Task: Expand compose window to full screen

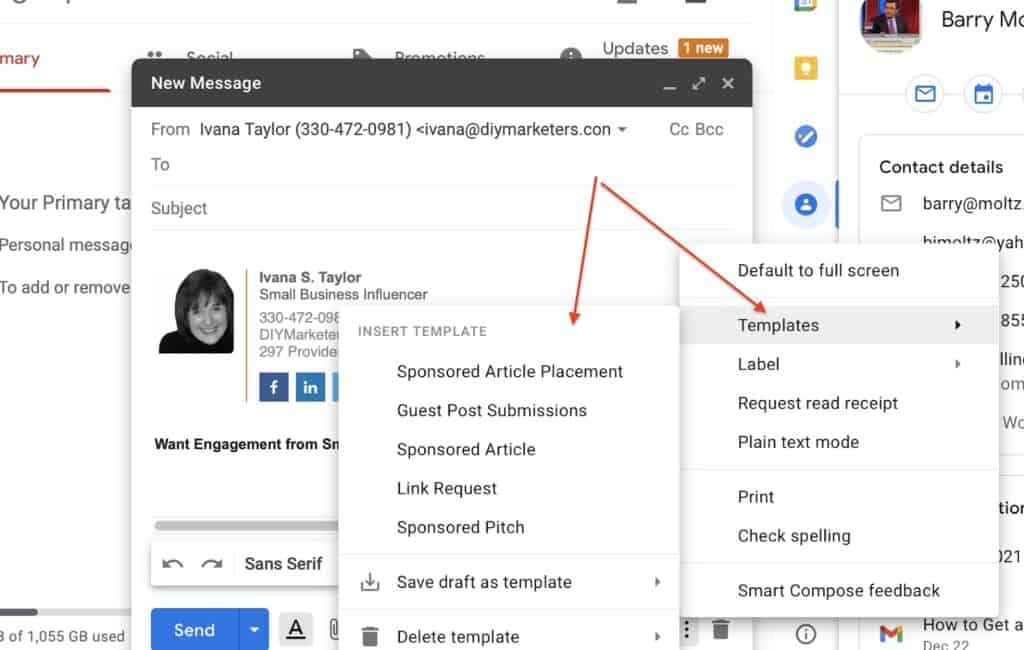Action: pyautogui.click(x=699, y=84)
